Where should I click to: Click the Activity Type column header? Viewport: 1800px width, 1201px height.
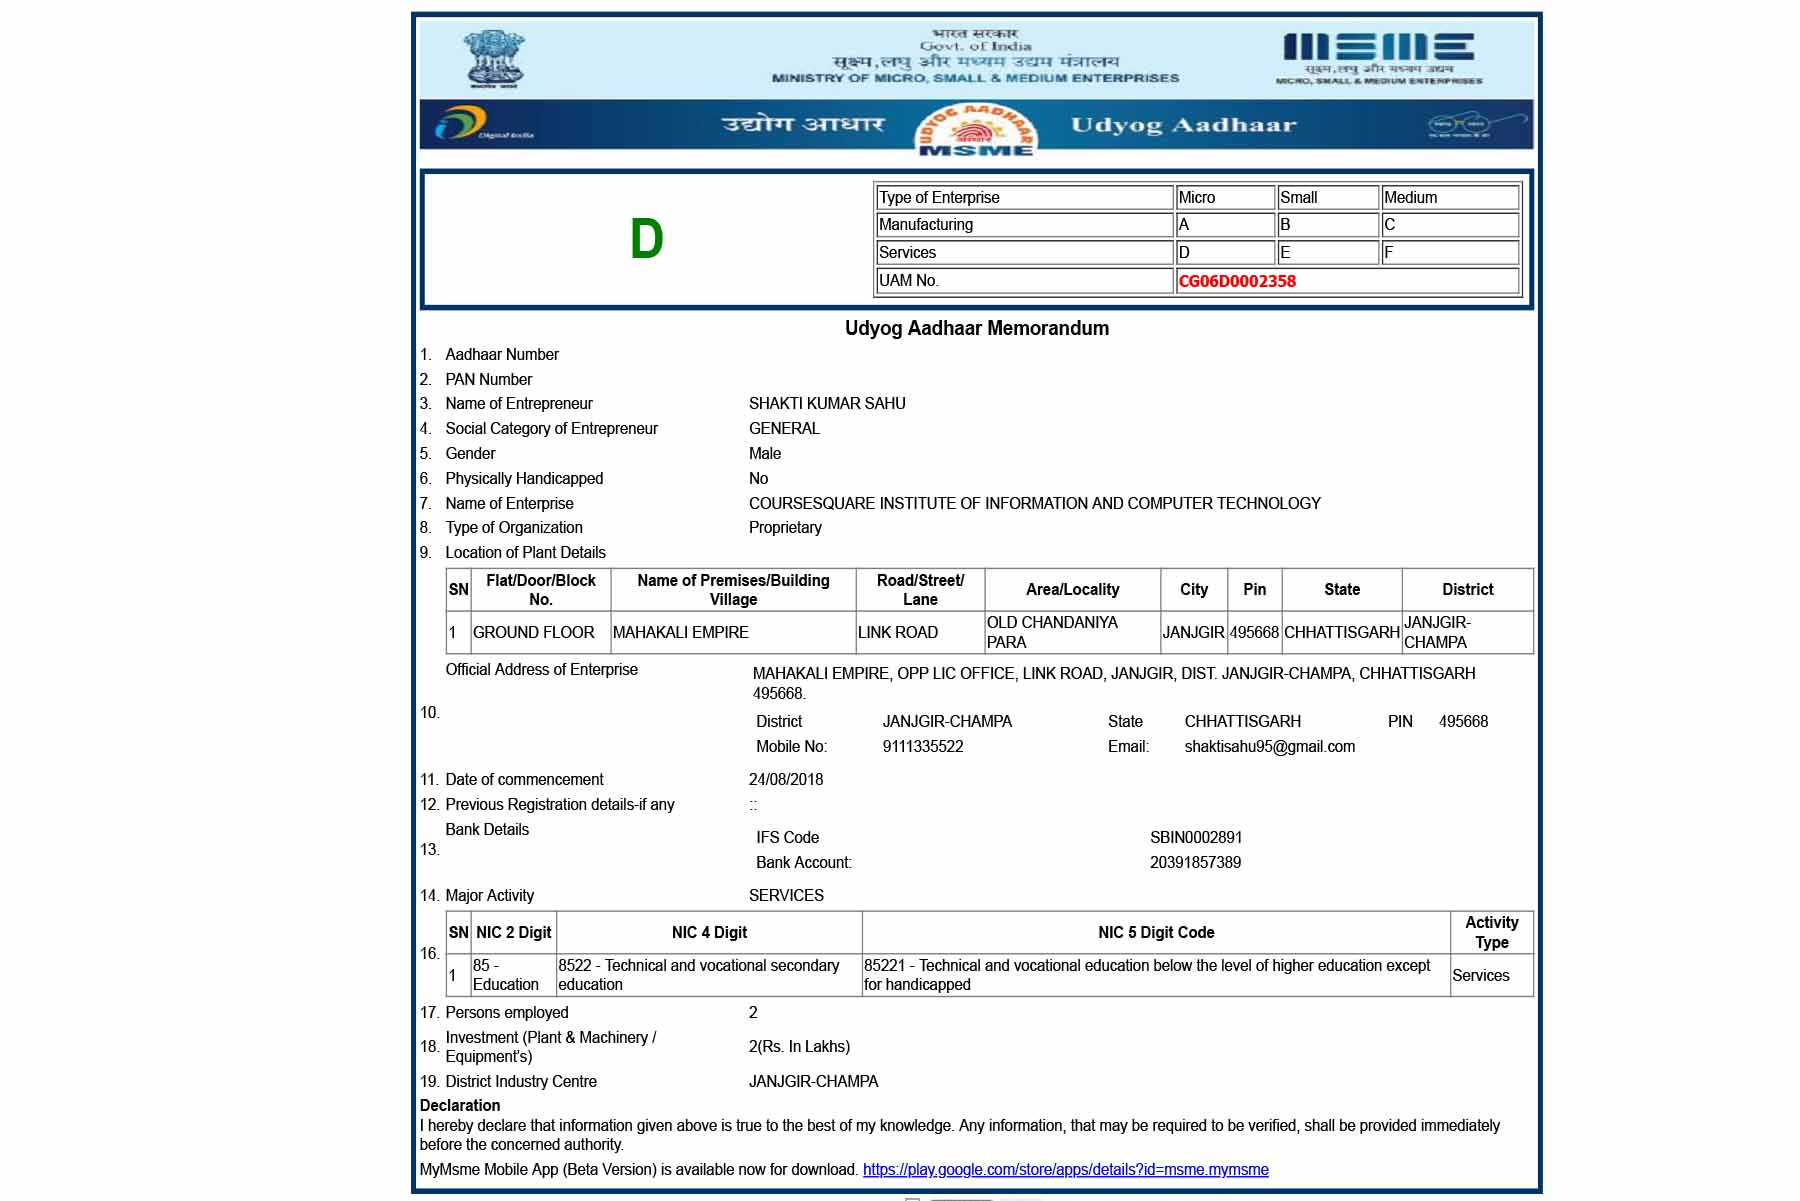click(x=1491, y=932)
